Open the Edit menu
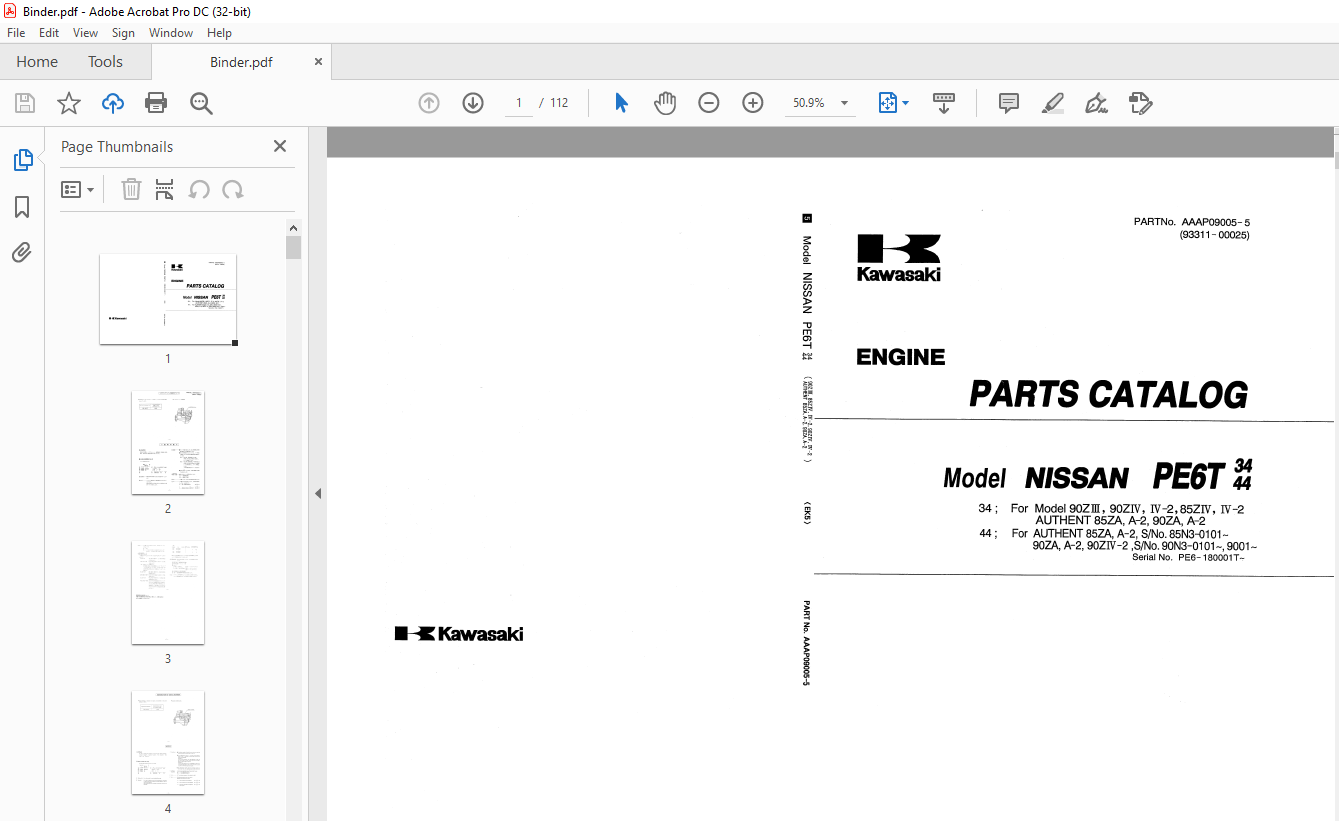Viewport: 1339px width, 821px height. [x=49, y=33]
